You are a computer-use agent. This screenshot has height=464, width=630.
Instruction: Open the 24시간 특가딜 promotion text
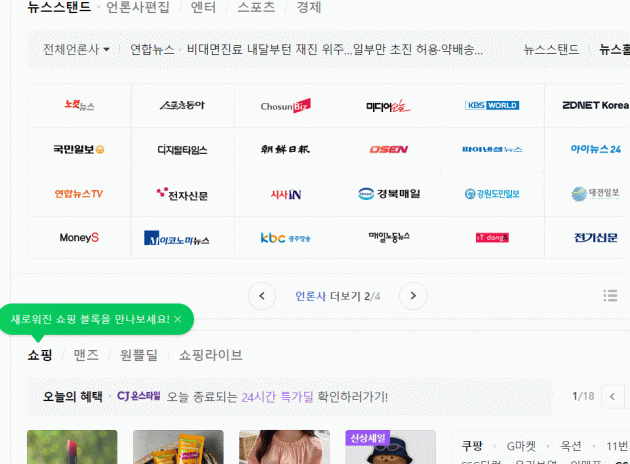coord(277,397)
